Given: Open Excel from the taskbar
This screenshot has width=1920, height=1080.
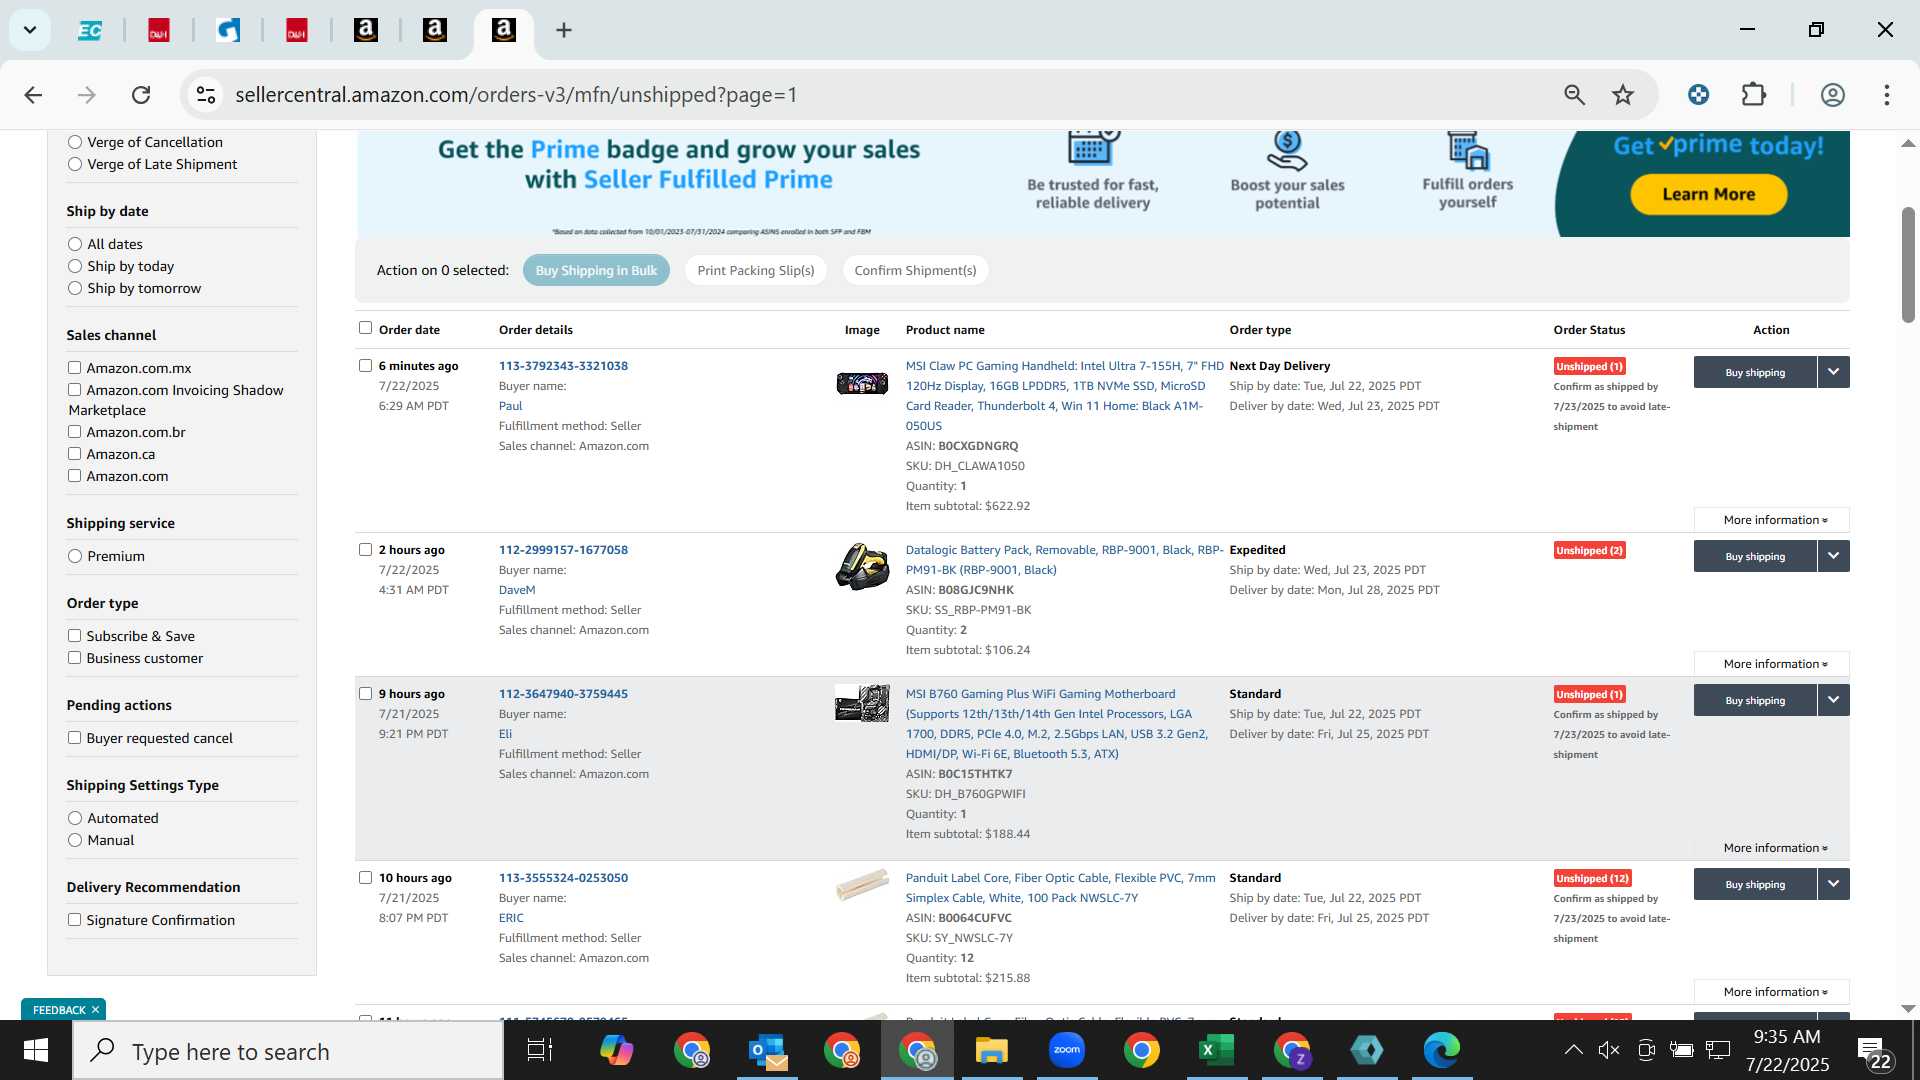Looking at the screenshot, I should (1216, 1051).
